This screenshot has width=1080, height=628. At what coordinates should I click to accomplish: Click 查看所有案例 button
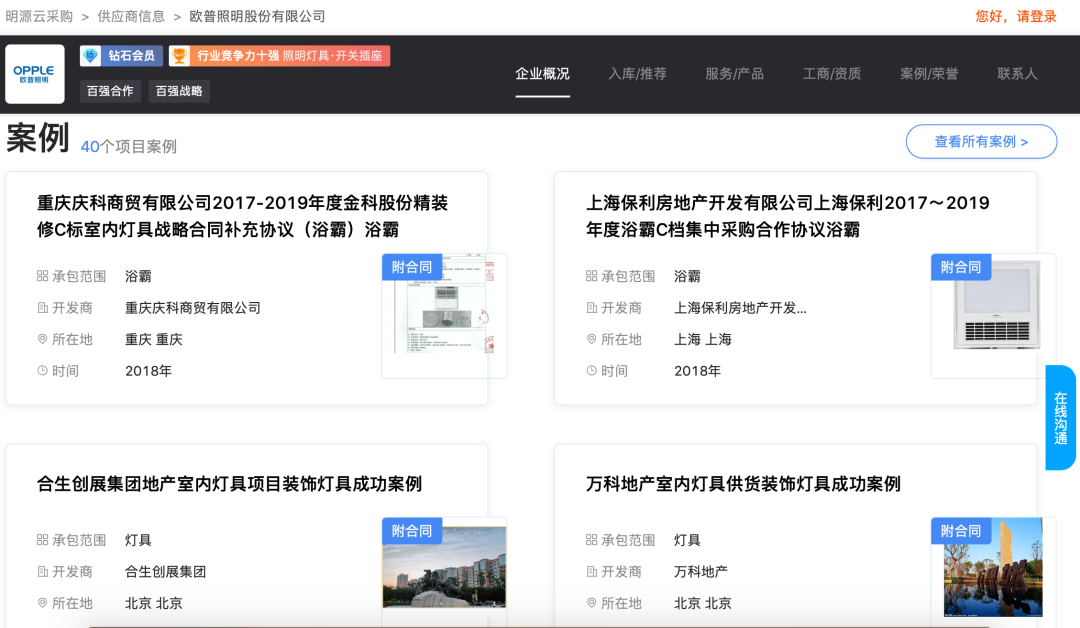981,141
